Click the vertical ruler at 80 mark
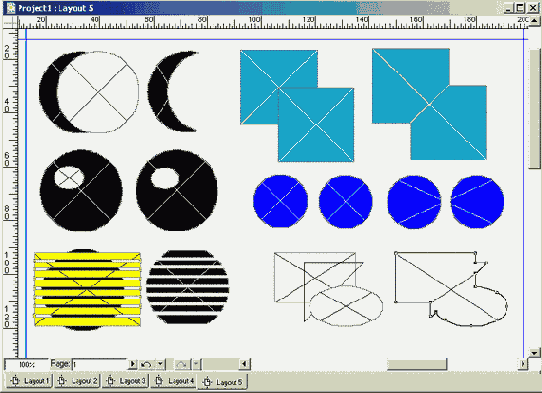Screen dimensions: 542x393 8,212
